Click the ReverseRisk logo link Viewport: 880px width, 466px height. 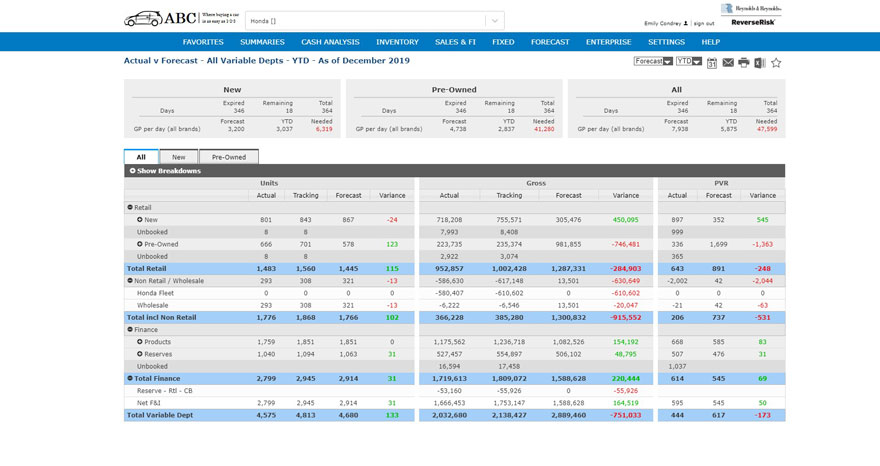point(753,22)
